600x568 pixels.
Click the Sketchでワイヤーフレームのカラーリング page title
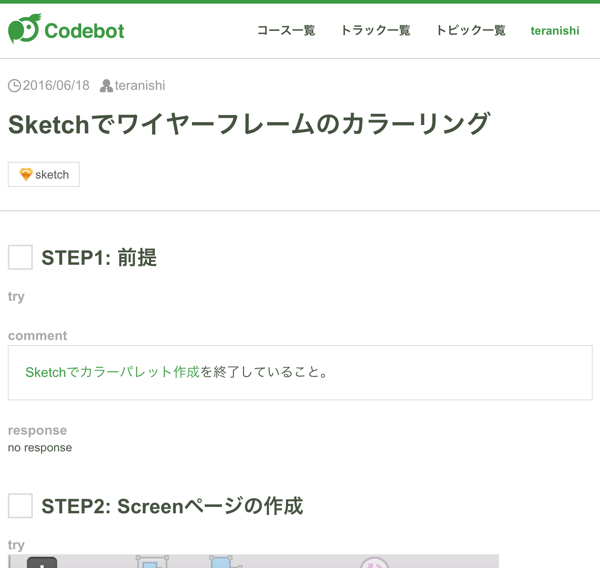pyautogui.click(x=249, y=124)
